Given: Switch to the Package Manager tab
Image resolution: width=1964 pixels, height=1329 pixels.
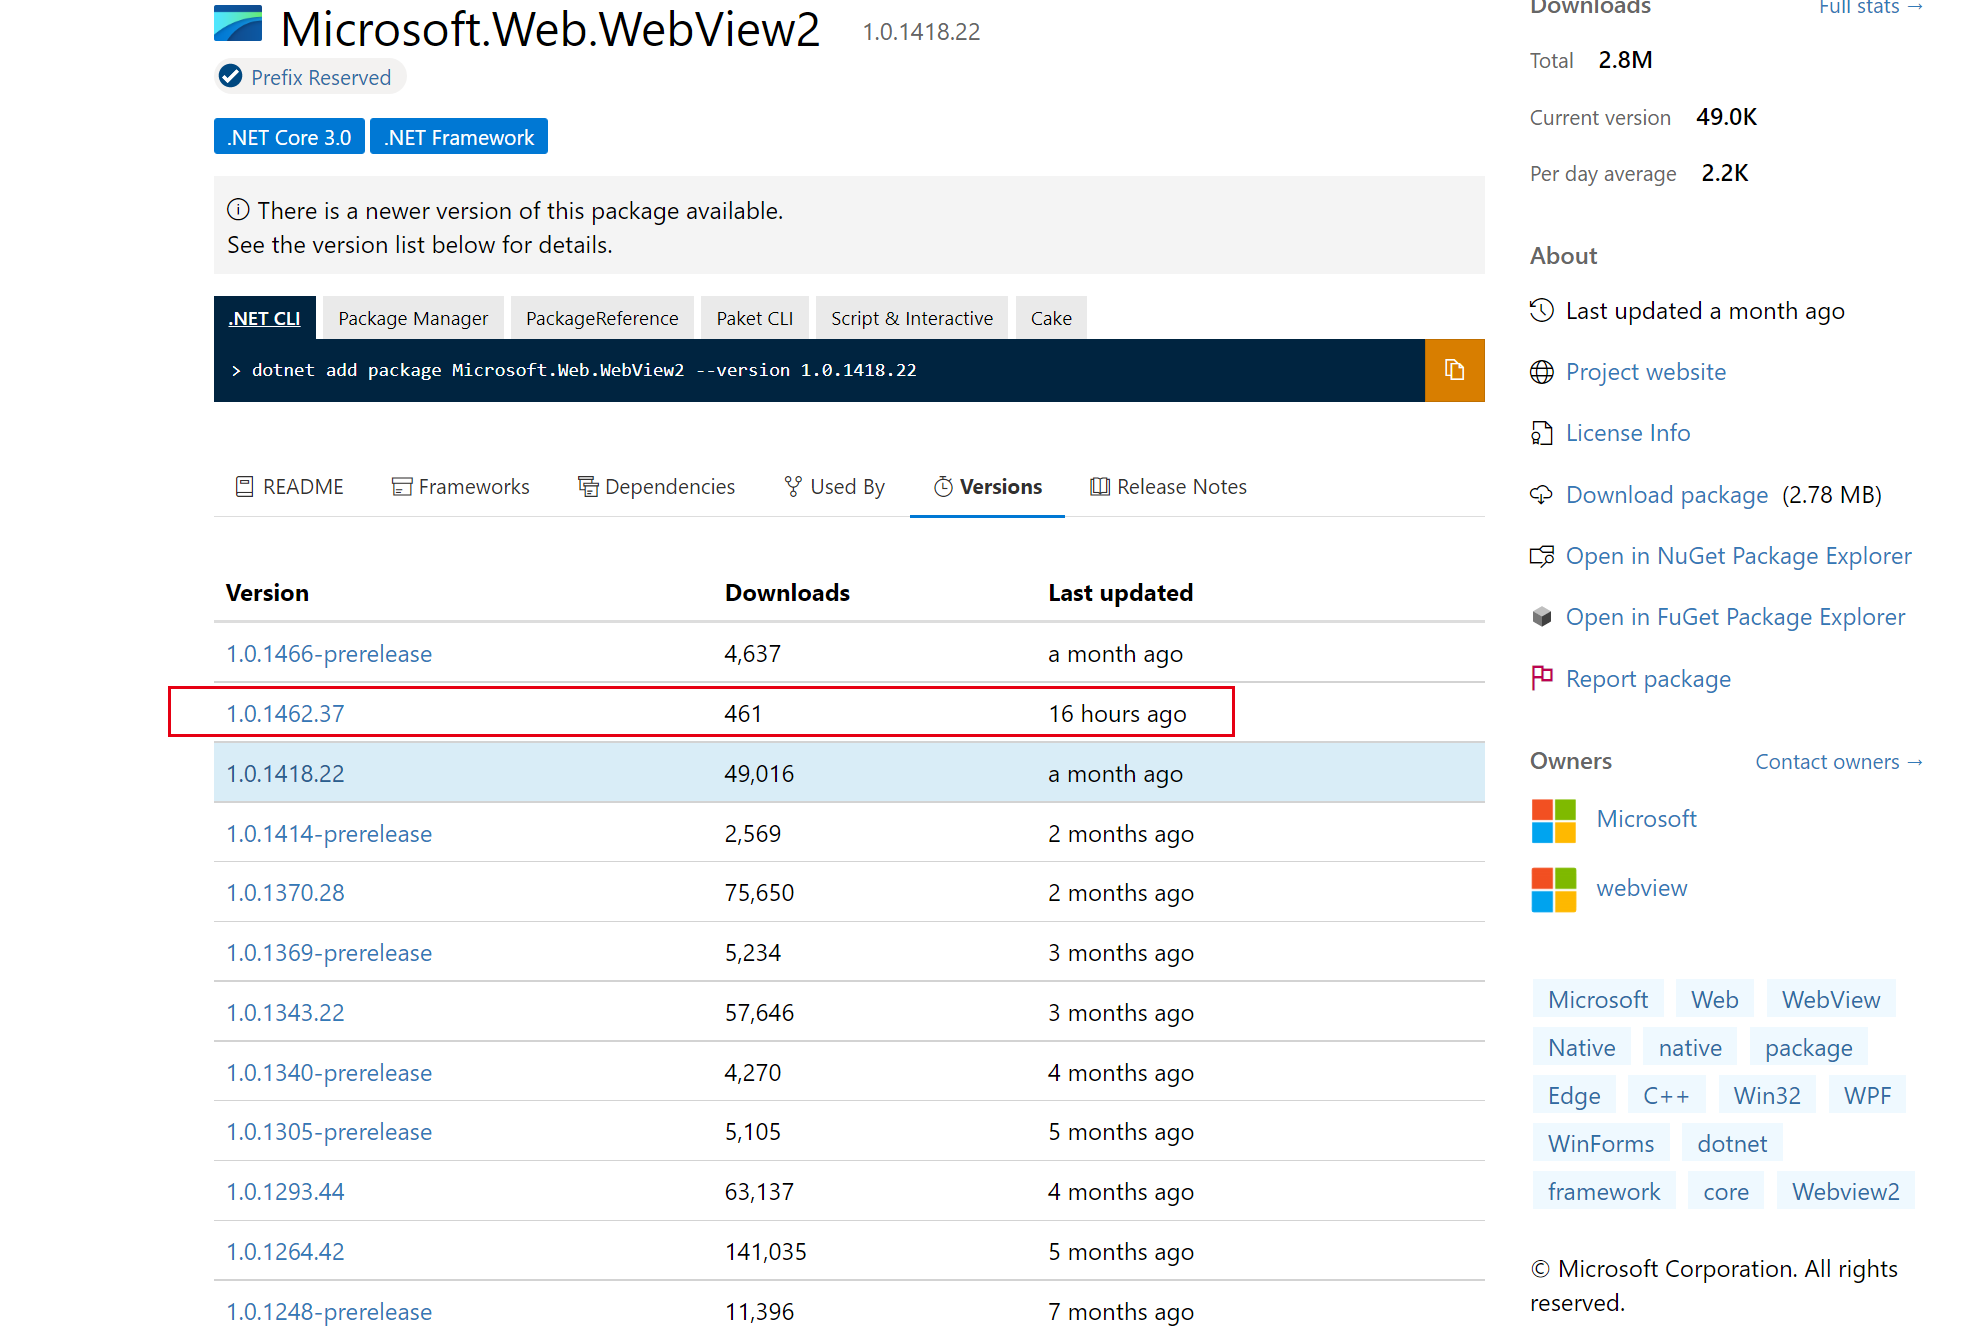Looking at the screenshot, I should tap(412, 317).
